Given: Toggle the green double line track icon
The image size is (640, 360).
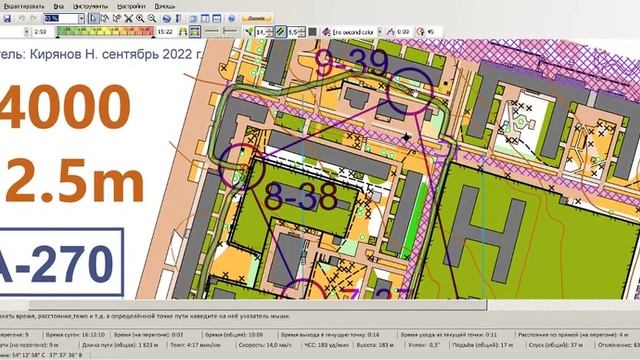Looking at the screenshot, I should pos(280,31).
